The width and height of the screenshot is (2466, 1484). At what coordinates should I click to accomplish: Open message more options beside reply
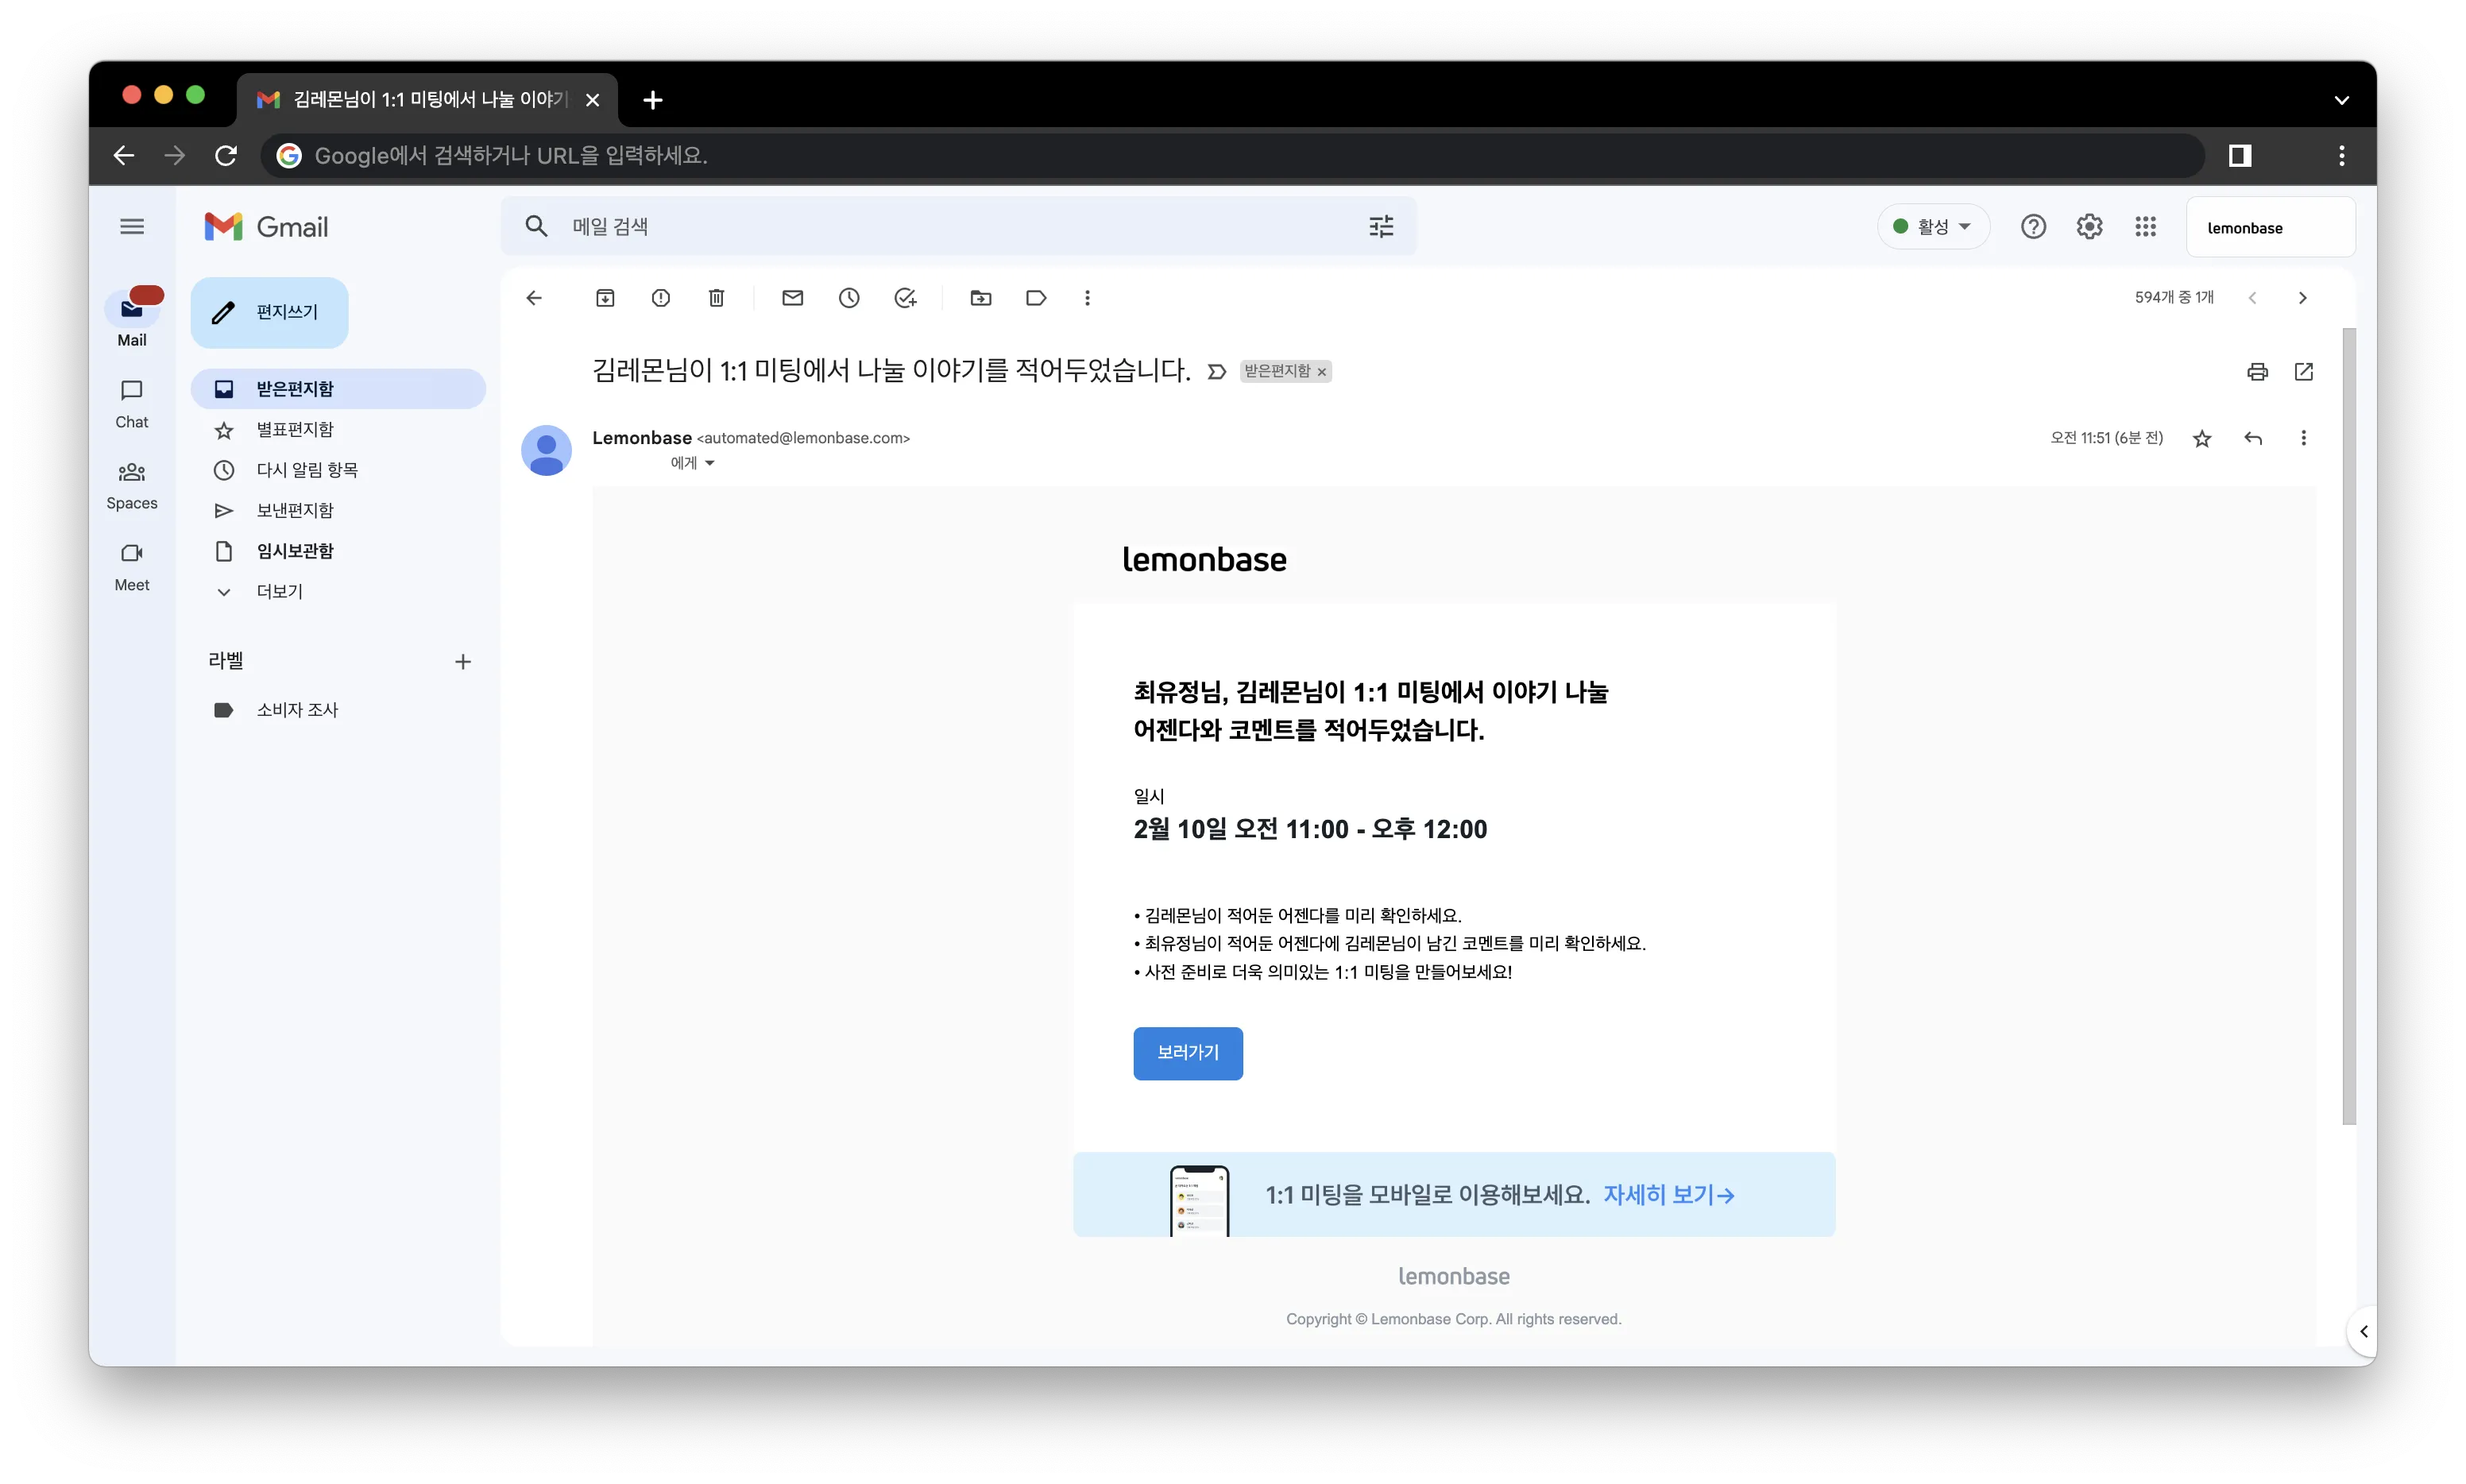(2304, 438)
